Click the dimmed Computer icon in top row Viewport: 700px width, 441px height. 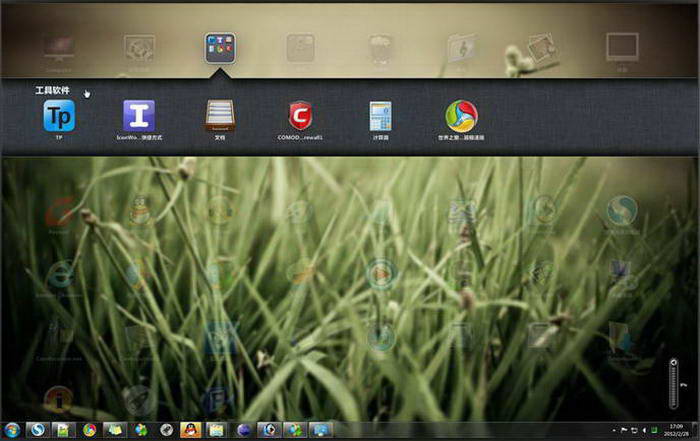point(58,49)
